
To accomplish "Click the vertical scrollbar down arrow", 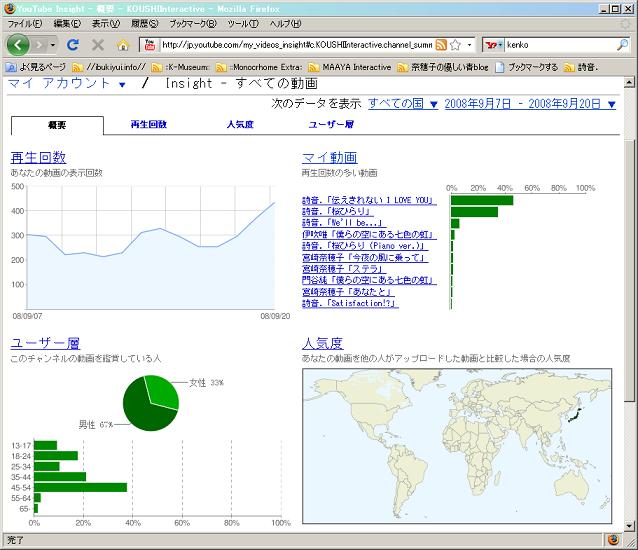I will tap(629, 526).
